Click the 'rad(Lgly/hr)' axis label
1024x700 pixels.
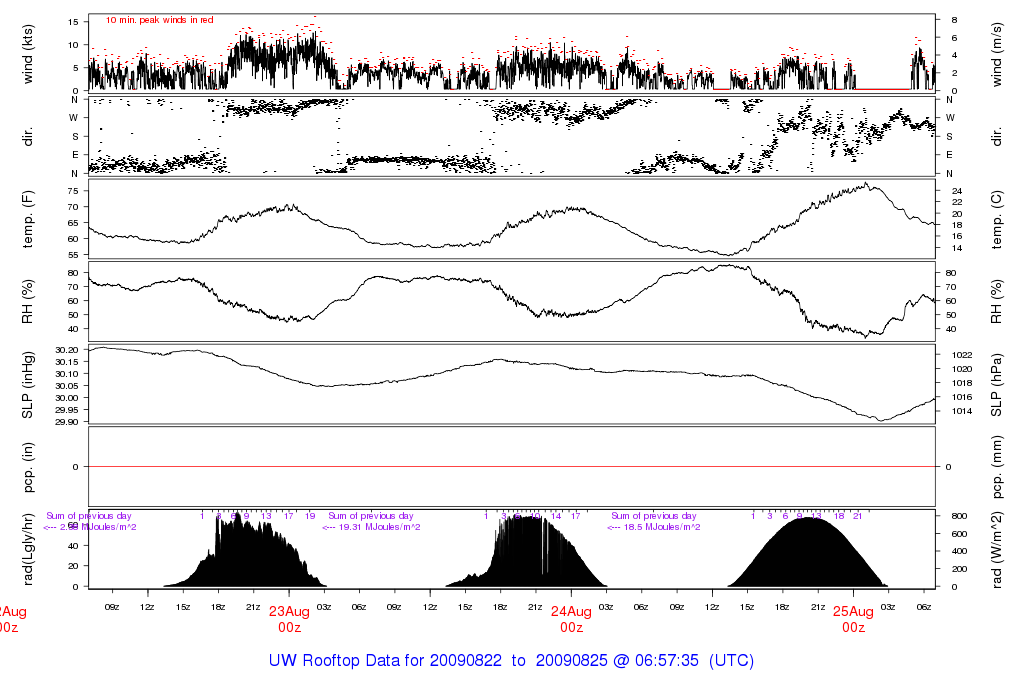(x=27, y=549)
